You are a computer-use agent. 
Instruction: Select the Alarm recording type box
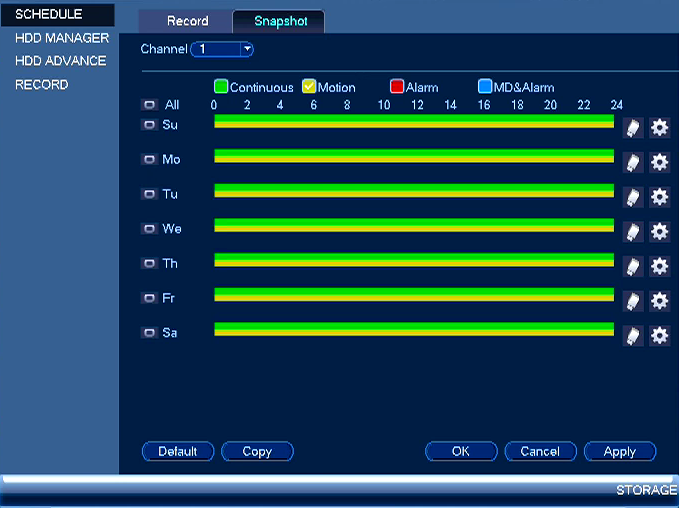click(397, 87)
